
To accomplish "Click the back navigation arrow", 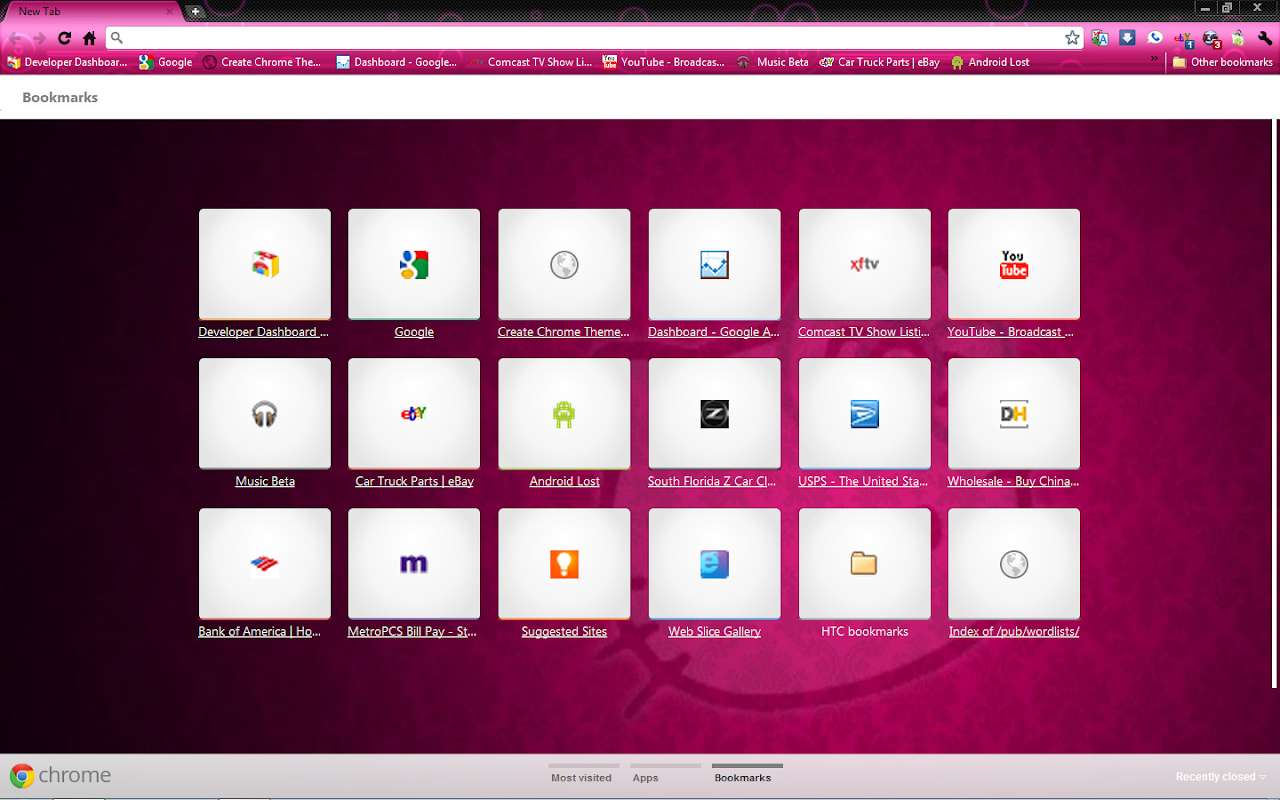I will [x=15, y=38].
